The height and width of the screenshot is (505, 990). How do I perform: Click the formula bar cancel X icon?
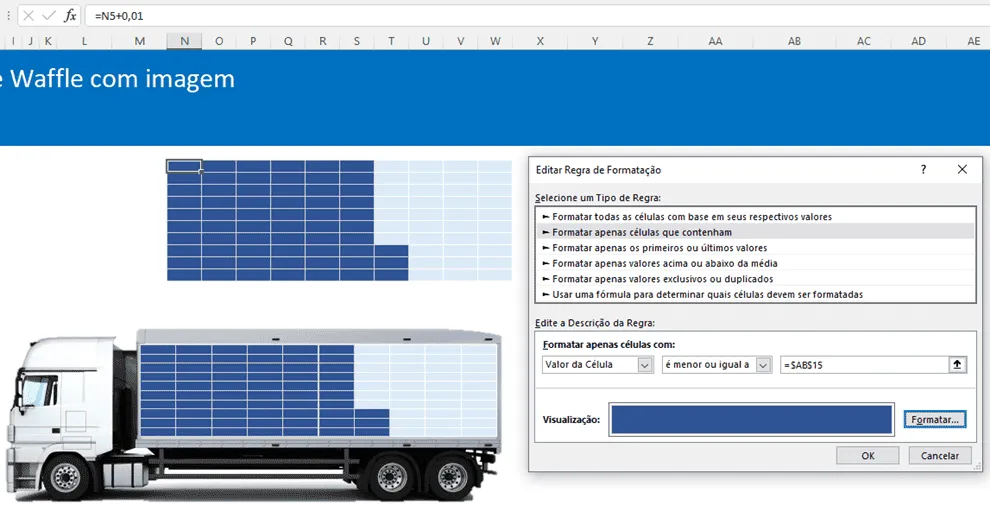[28, 16]
